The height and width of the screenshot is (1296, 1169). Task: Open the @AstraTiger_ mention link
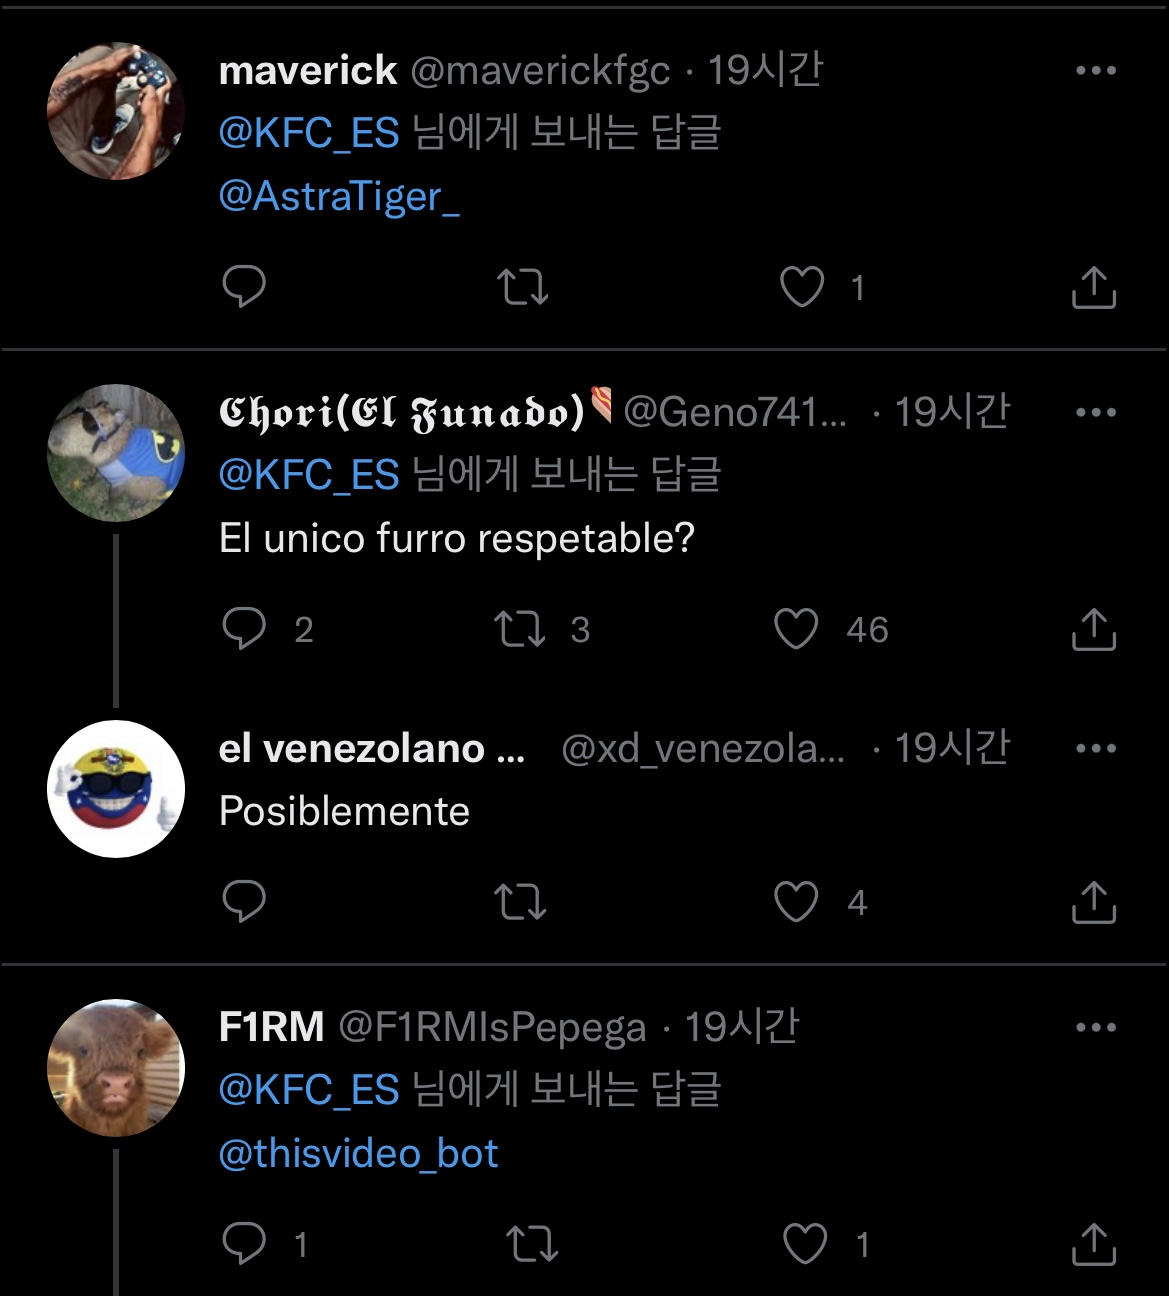coord(339,196)
